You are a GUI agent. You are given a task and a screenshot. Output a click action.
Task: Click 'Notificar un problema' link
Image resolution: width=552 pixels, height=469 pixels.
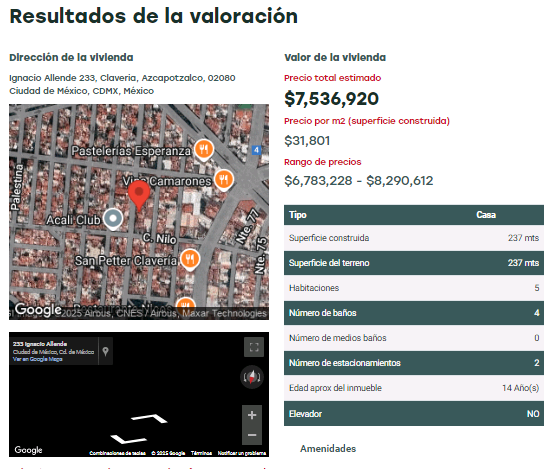242,453
